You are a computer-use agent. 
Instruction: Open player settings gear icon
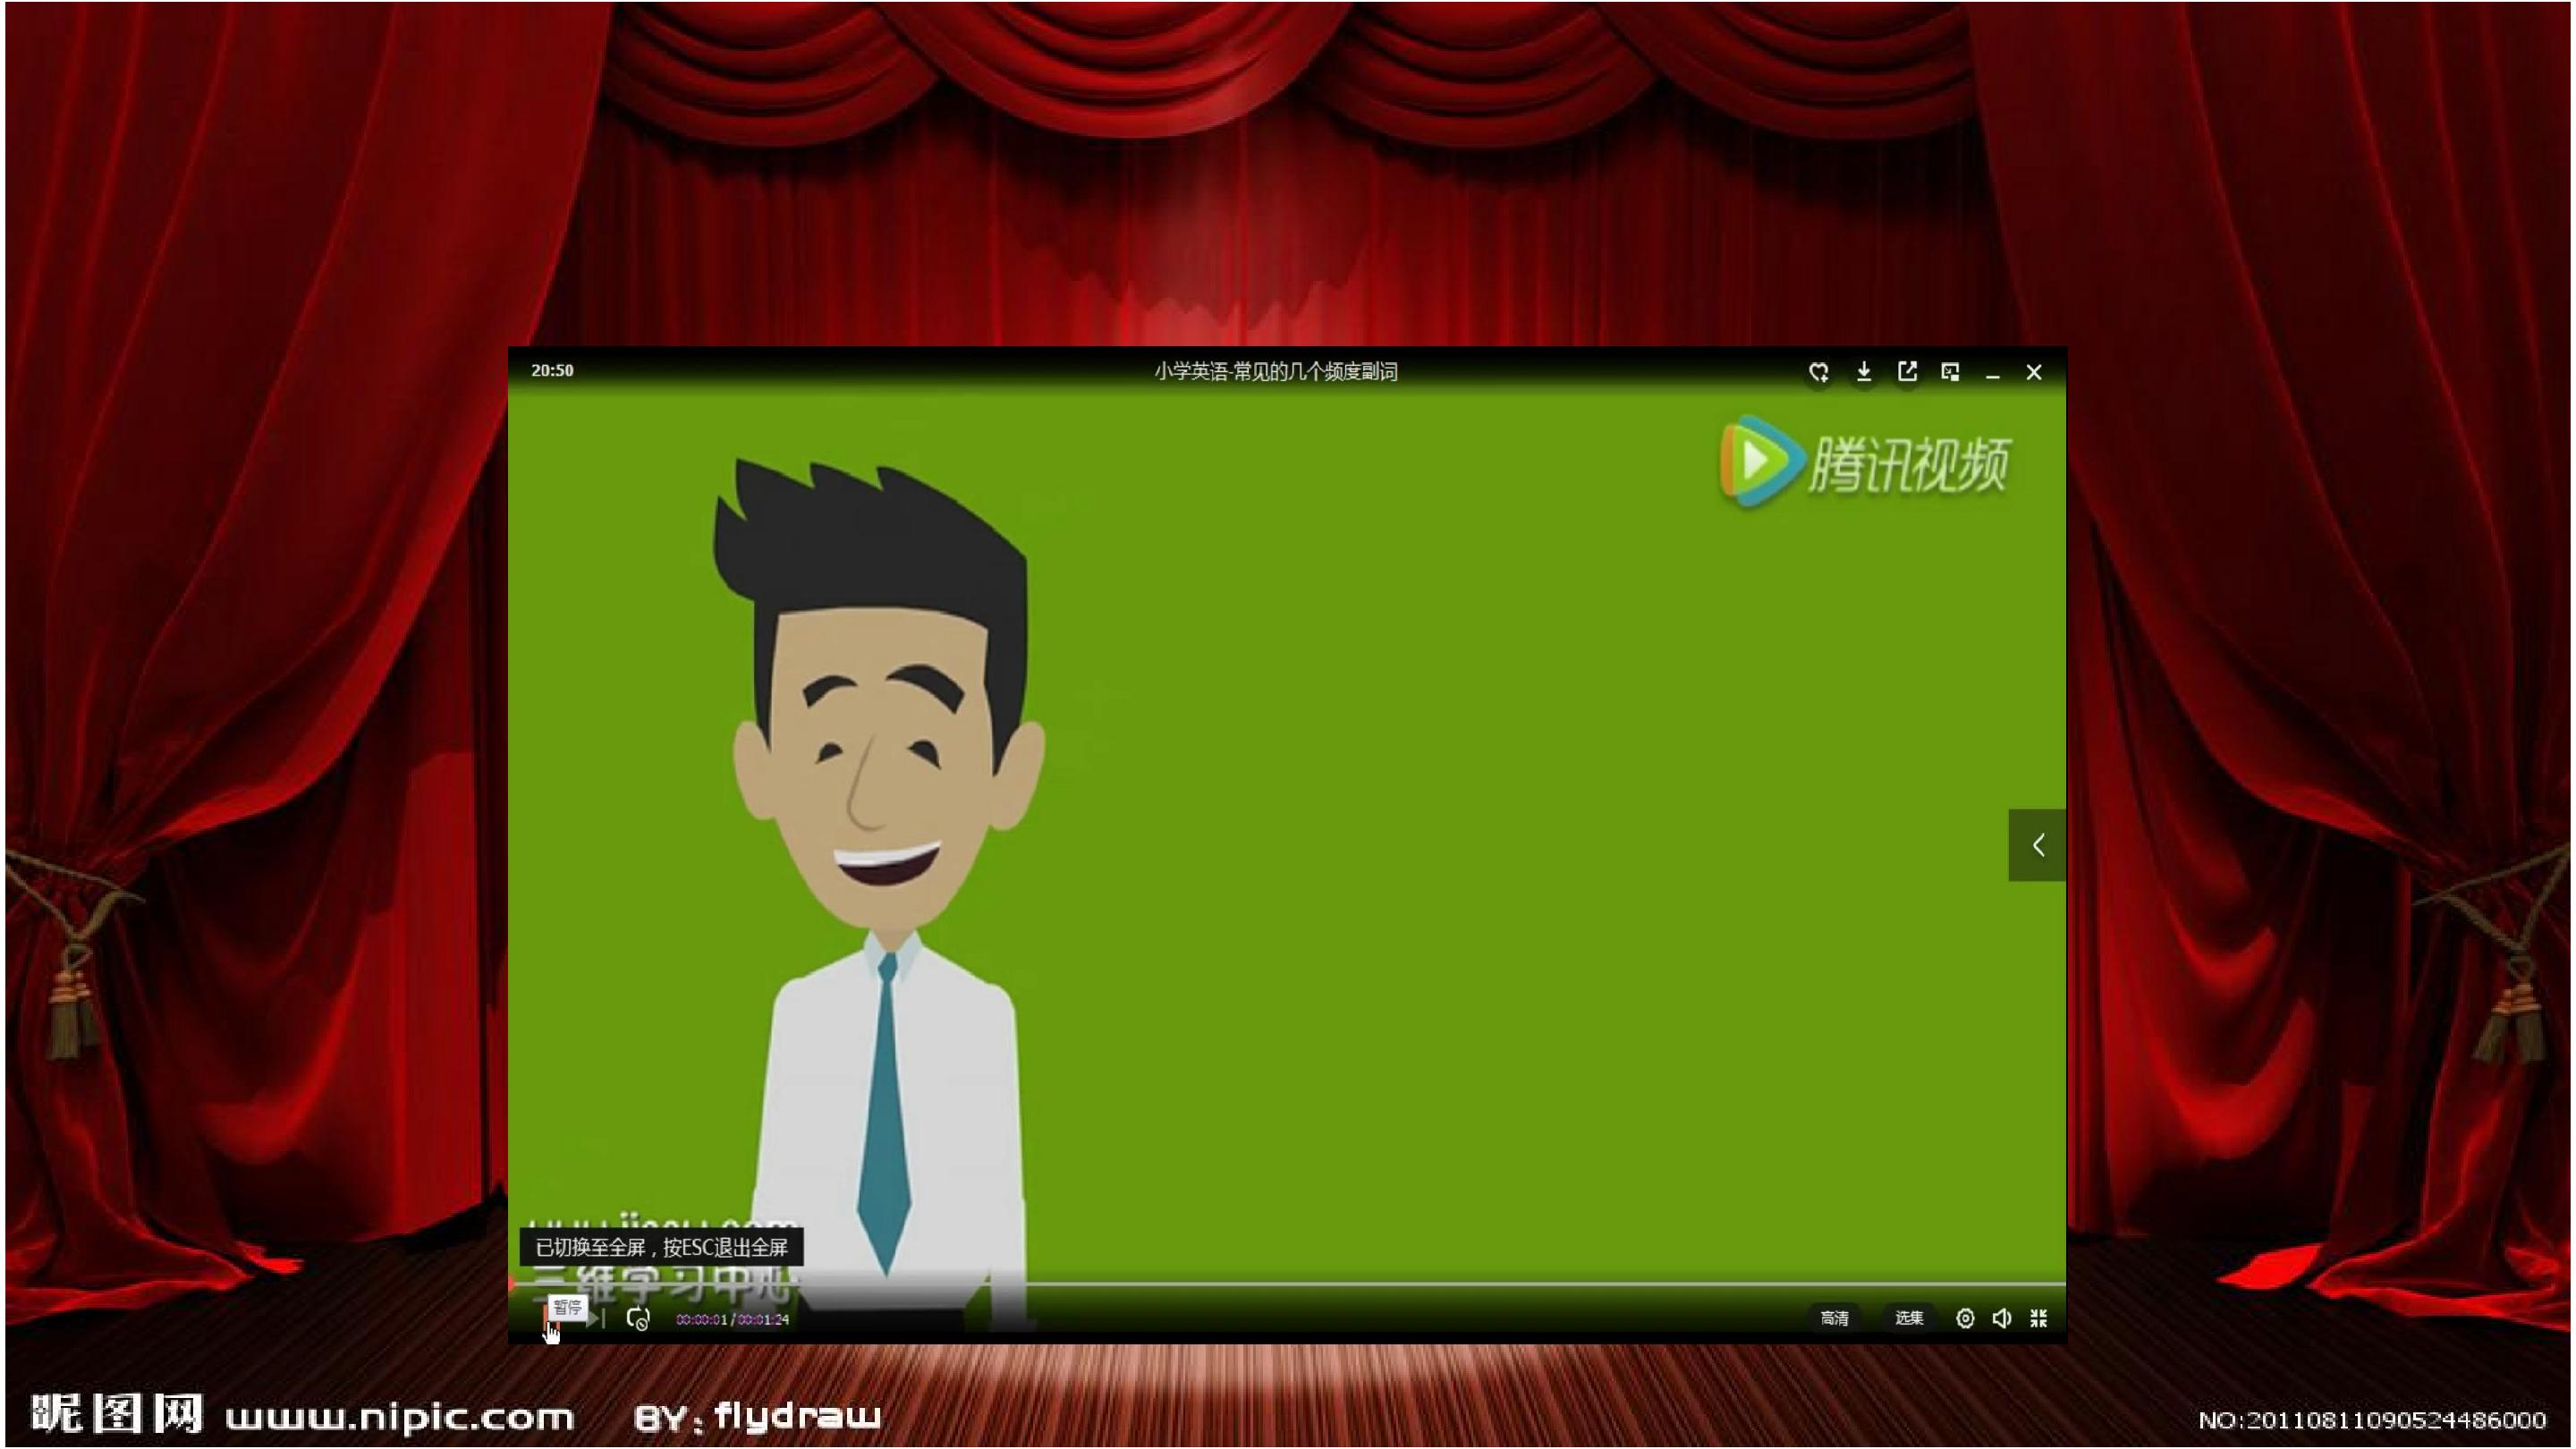[x=1965, y=1318]
